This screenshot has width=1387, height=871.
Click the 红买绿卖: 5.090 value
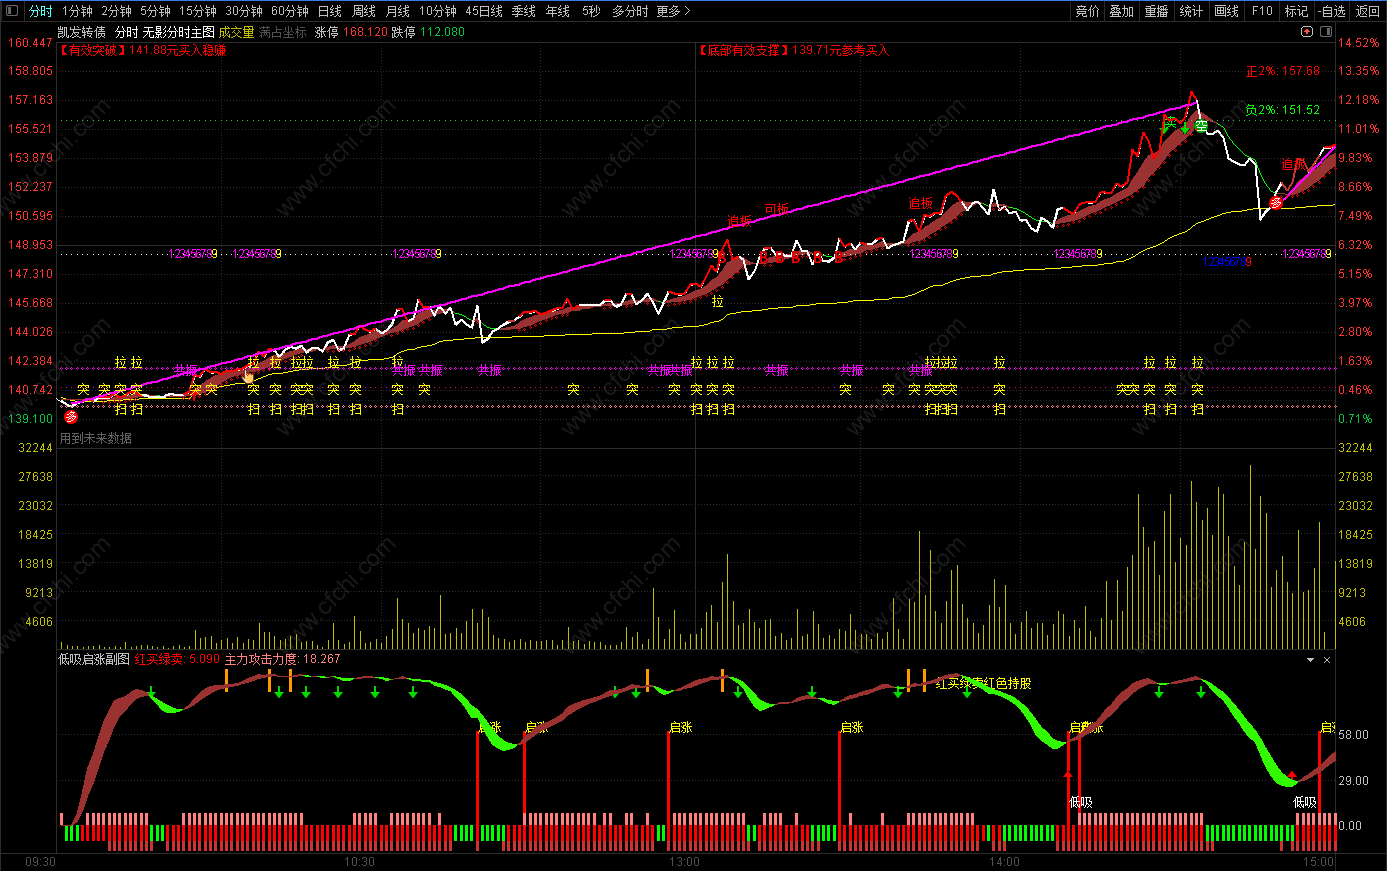[x=177, y=659]
